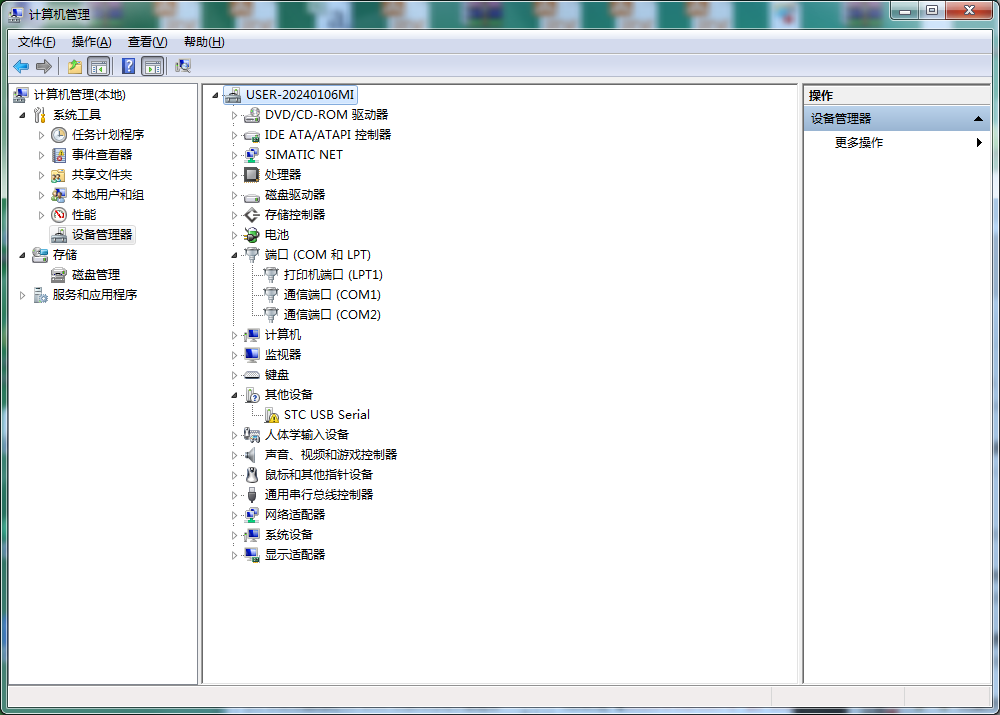Screen dimensions: 1000x715
Task: Click the 任务计划程序 clock icon
Action: 59,135
